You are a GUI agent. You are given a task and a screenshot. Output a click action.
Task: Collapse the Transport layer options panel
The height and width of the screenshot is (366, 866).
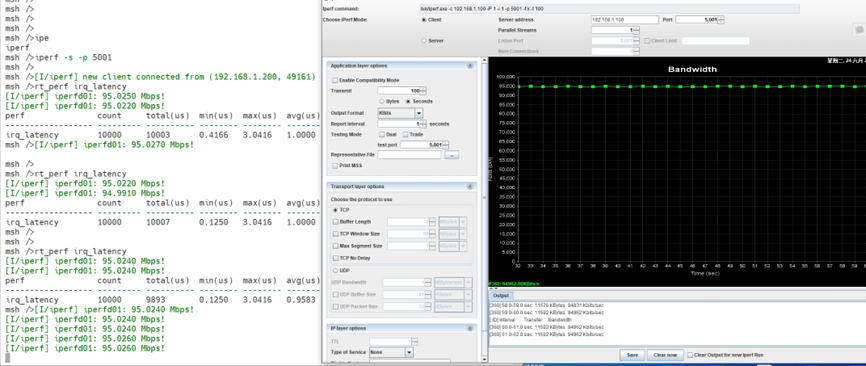click(470, 187)
